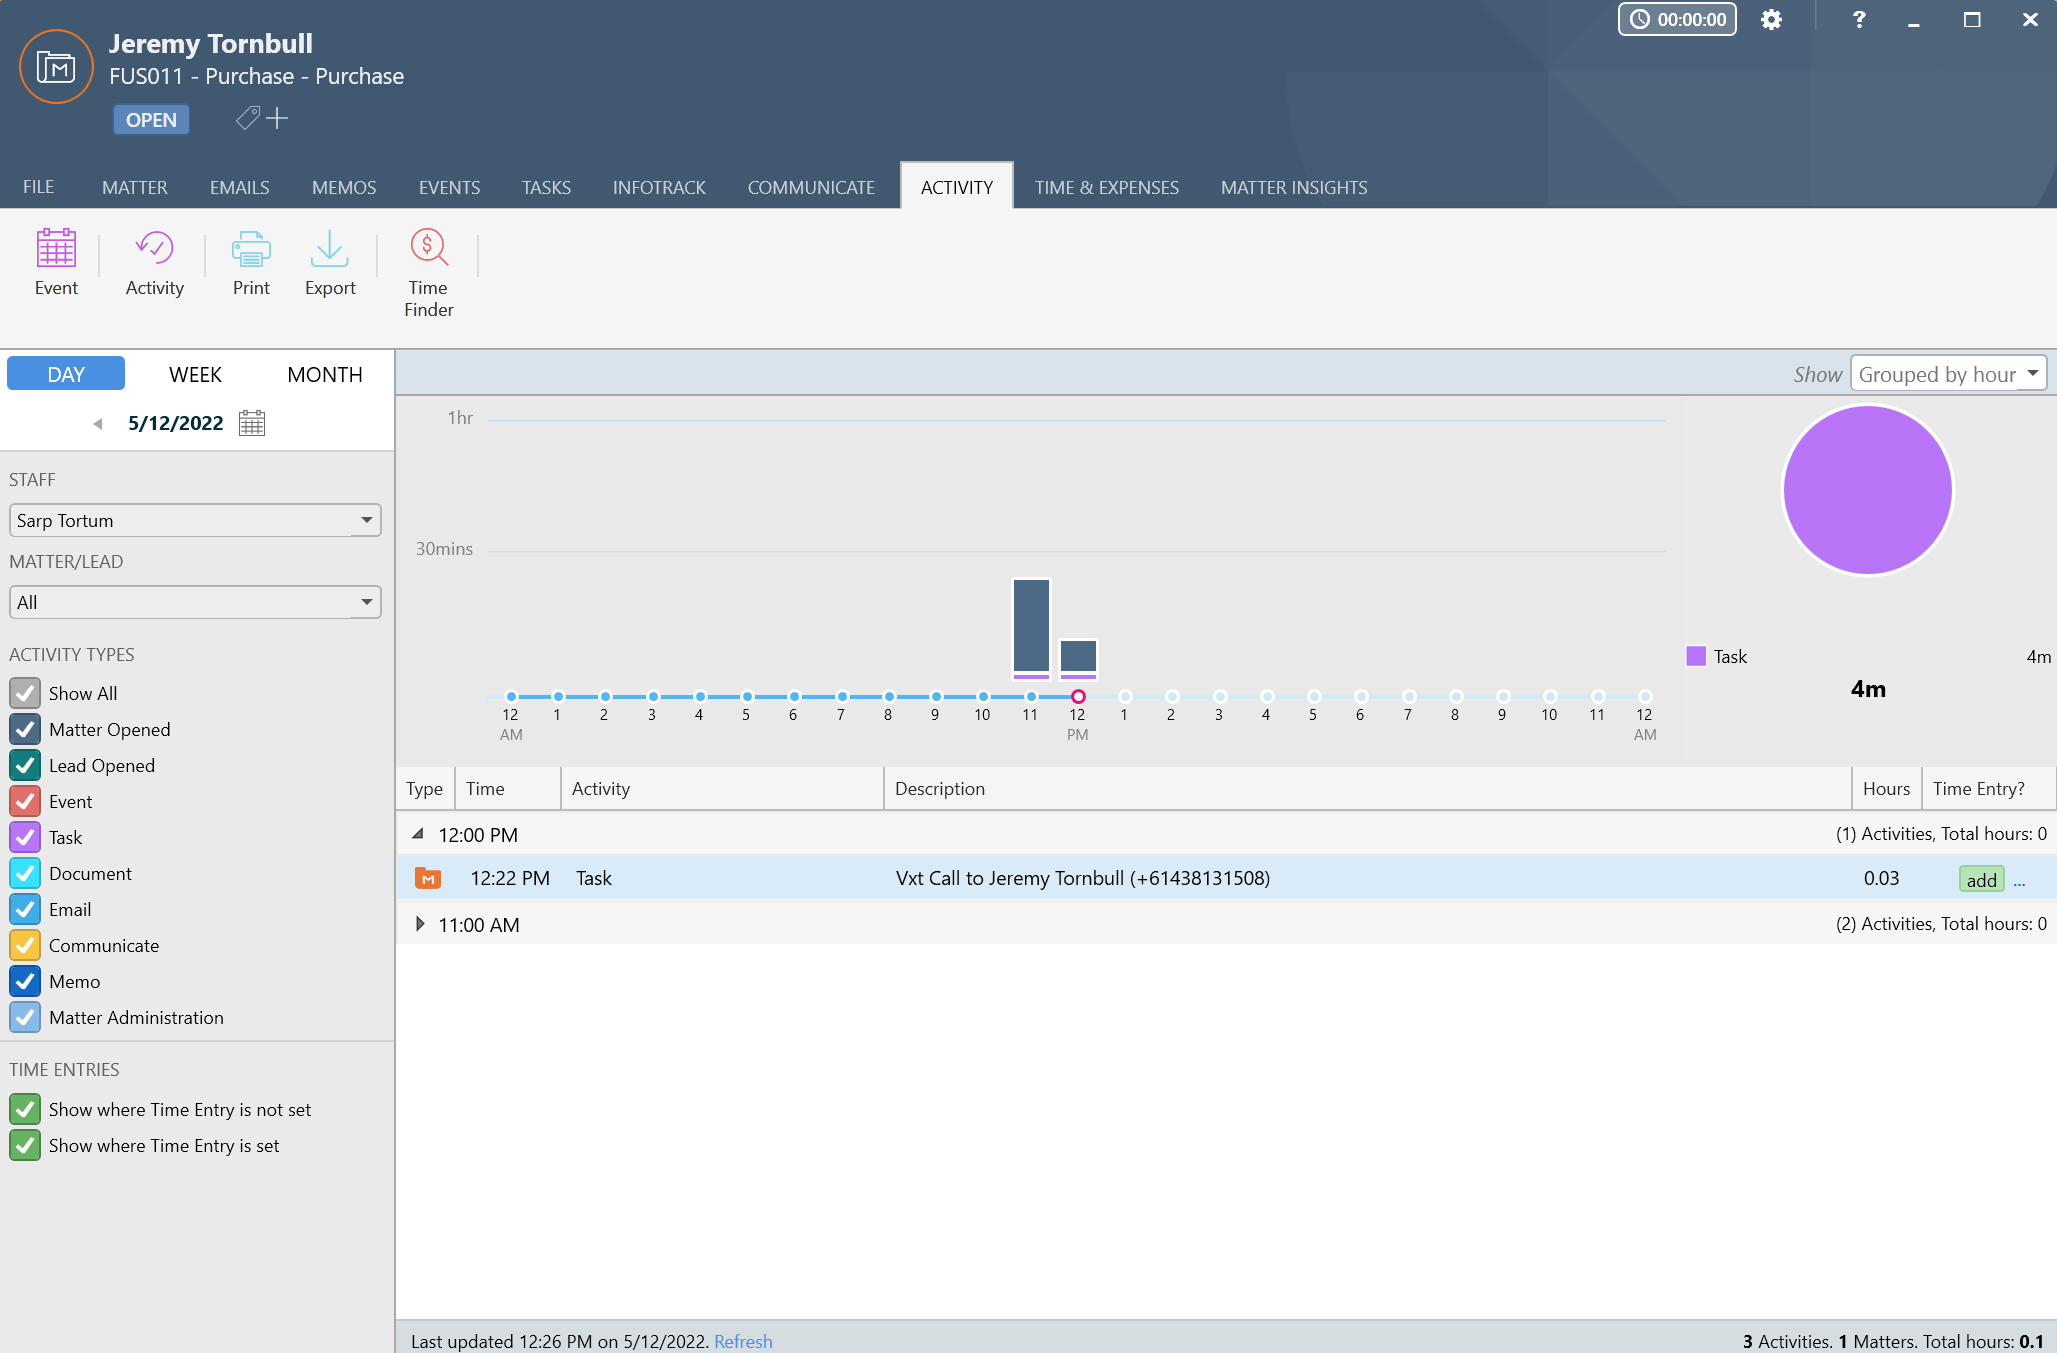Click the add tag icon beside OPEN
The height and width of the screenshot is (1353, 2057).
(x=262, y=119)
